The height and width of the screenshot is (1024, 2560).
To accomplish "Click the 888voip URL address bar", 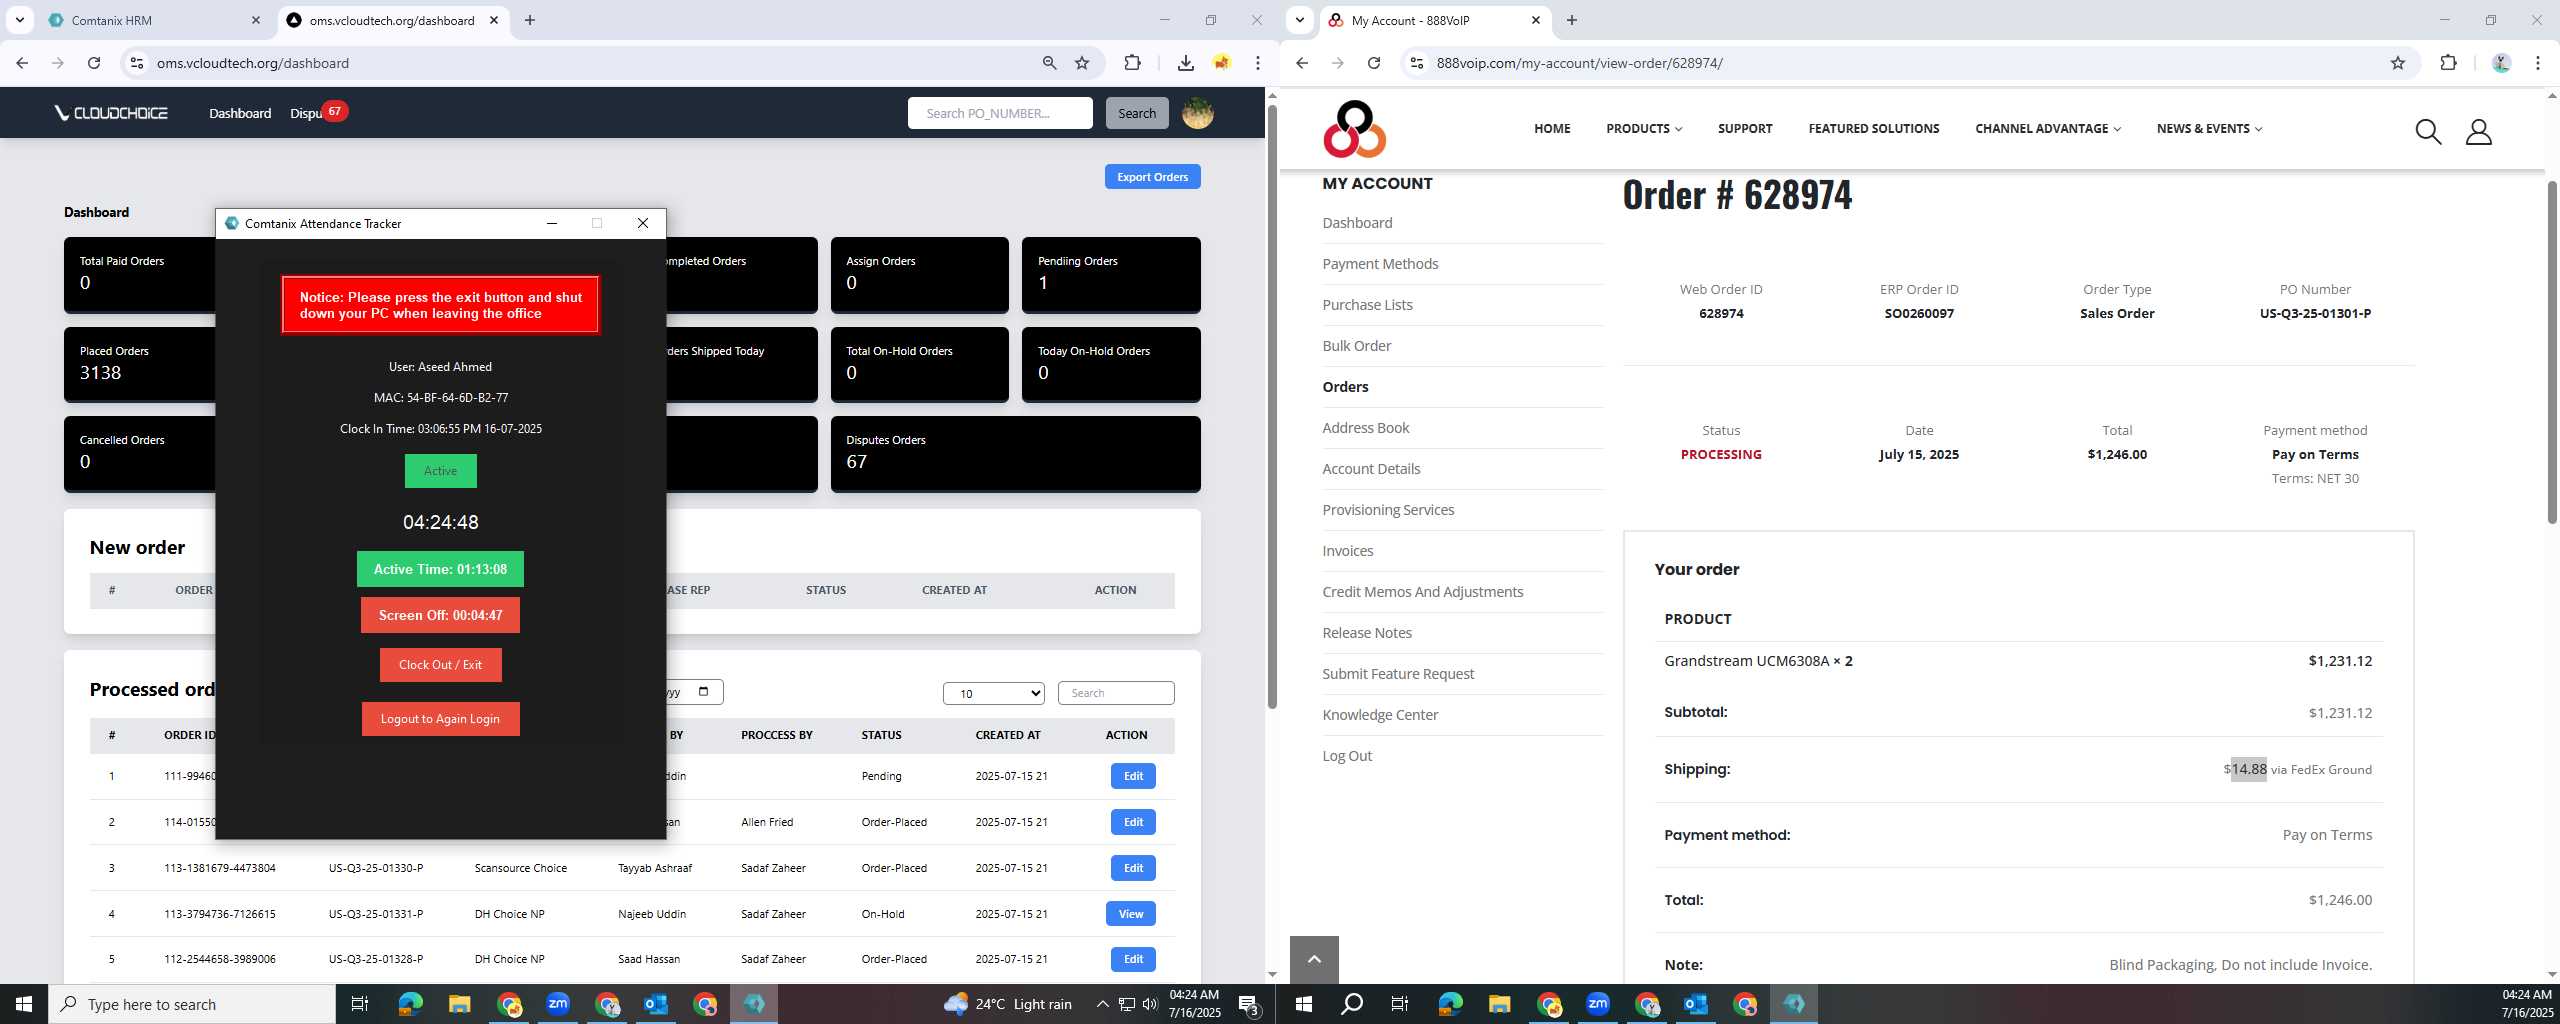I will click(x=1900, y=63).
